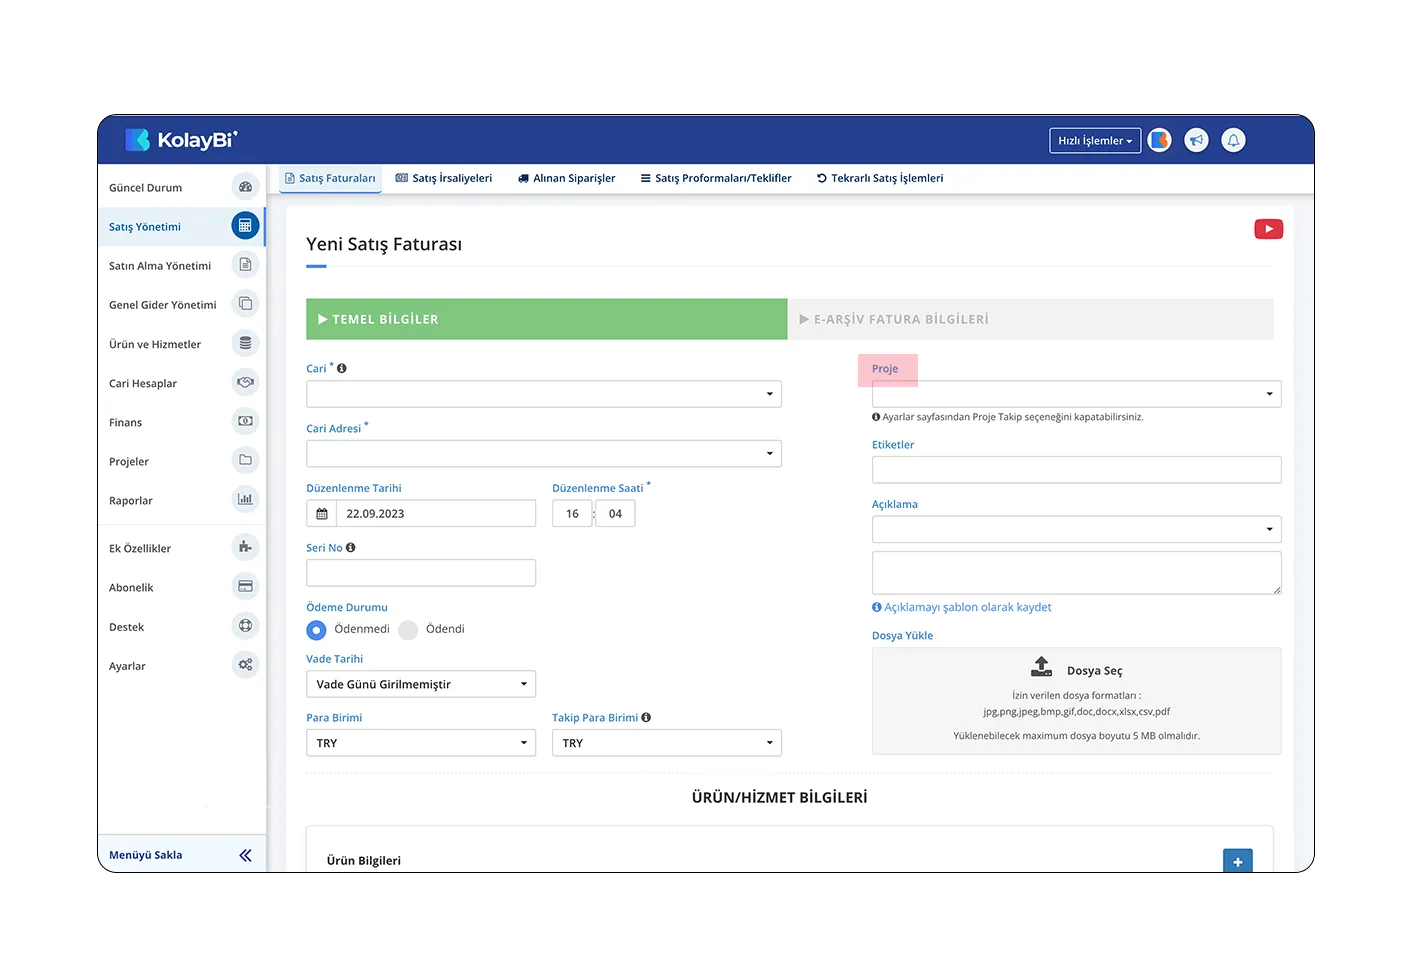The image size is (1412, 960).
Task: Click the Düzenlenme Saati minute field
Action: coord(615,514)
